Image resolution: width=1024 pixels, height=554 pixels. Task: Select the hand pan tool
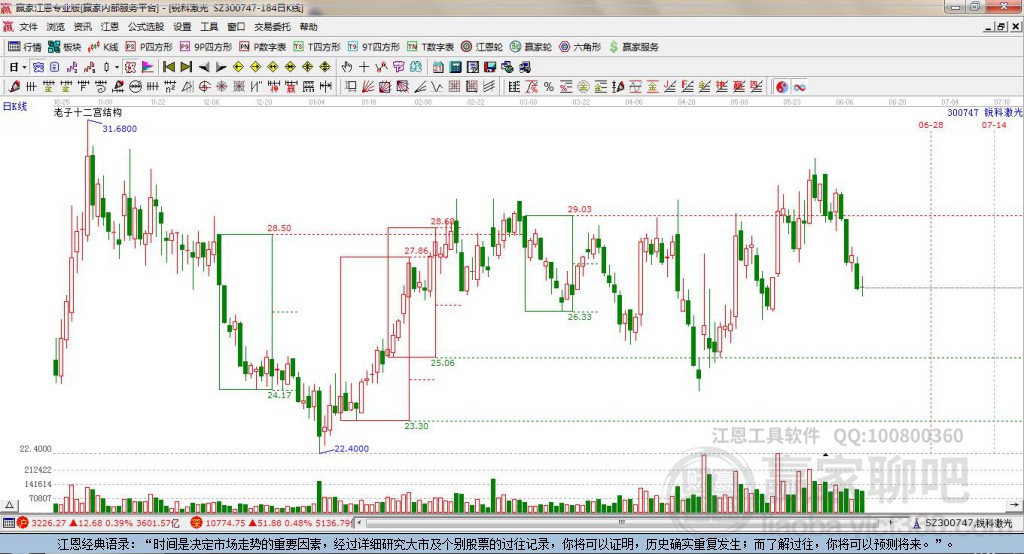(347, 67)
